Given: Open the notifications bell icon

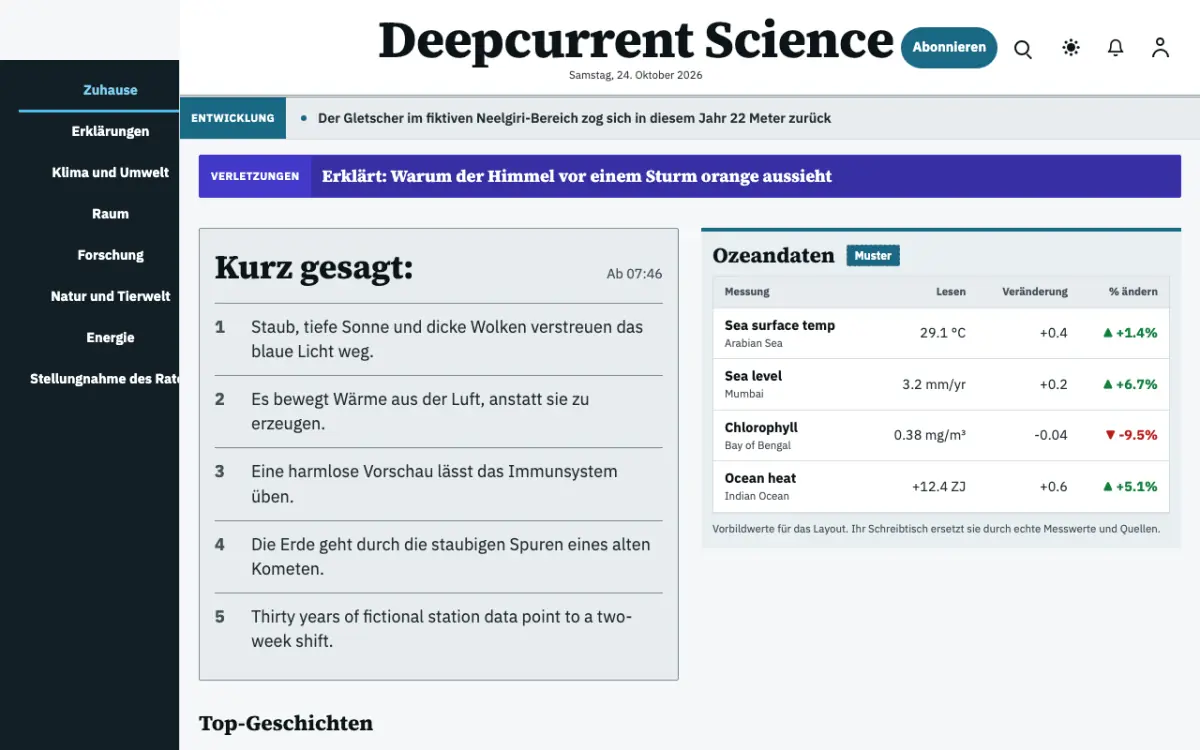Looking at the screenshot, I should [x=1116, y=47].
